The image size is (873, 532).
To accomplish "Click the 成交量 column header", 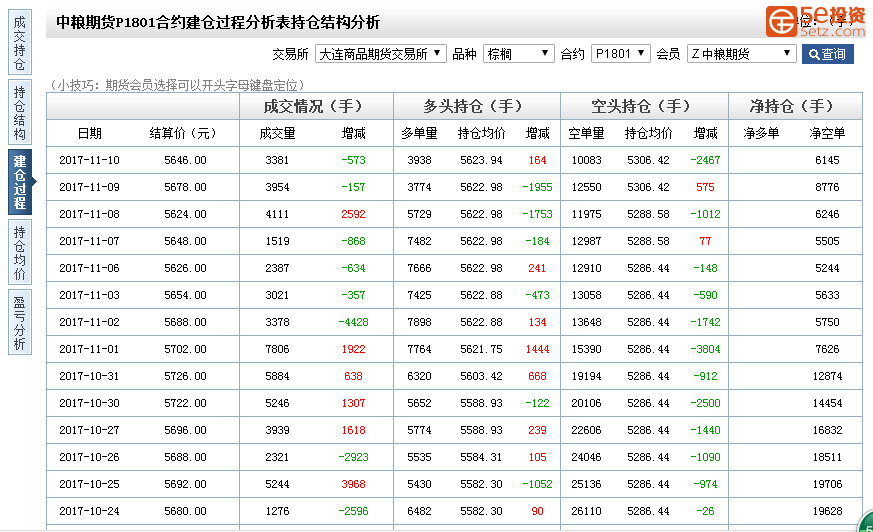I will point(277,134).
